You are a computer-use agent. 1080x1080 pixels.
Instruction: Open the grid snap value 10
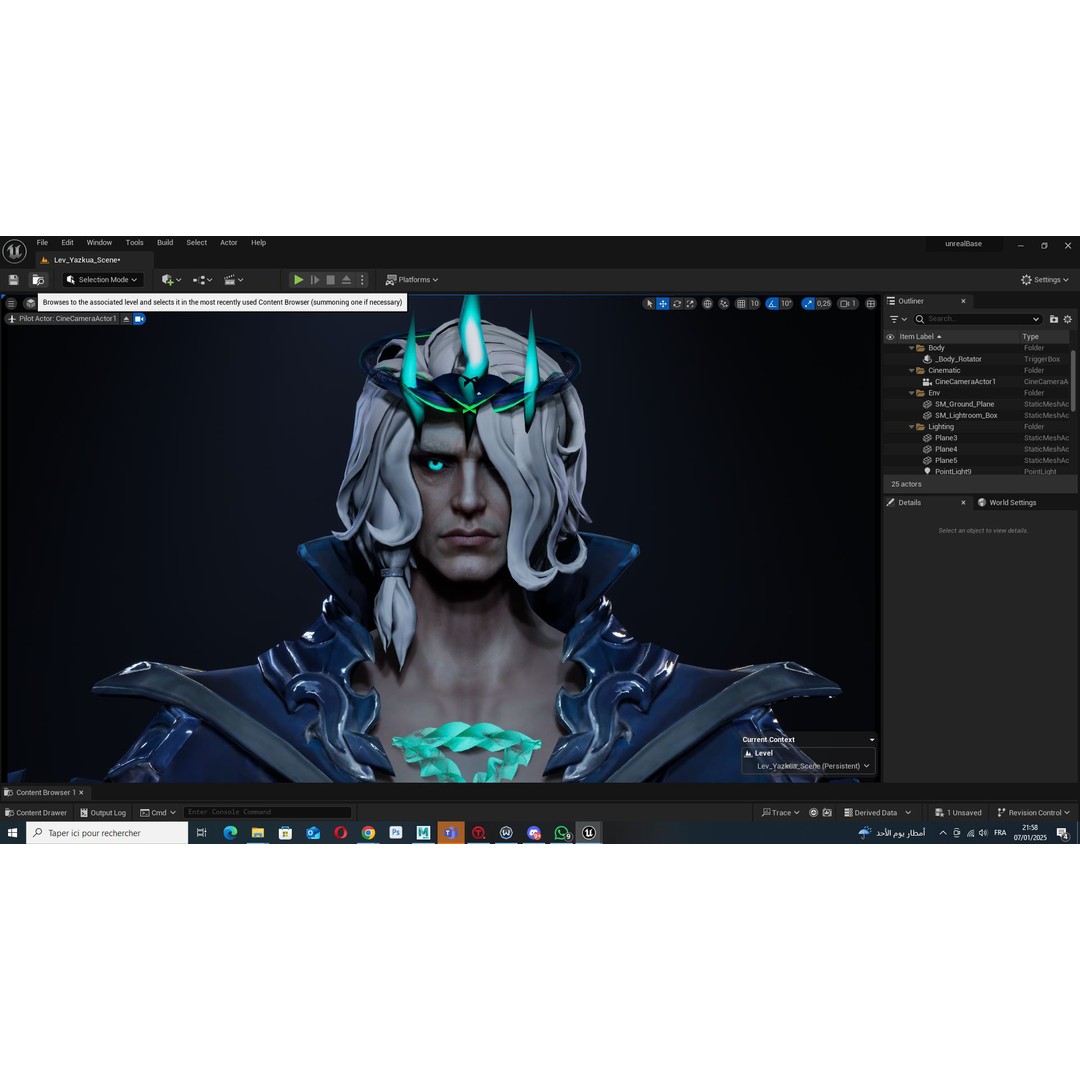click(754, 304)
